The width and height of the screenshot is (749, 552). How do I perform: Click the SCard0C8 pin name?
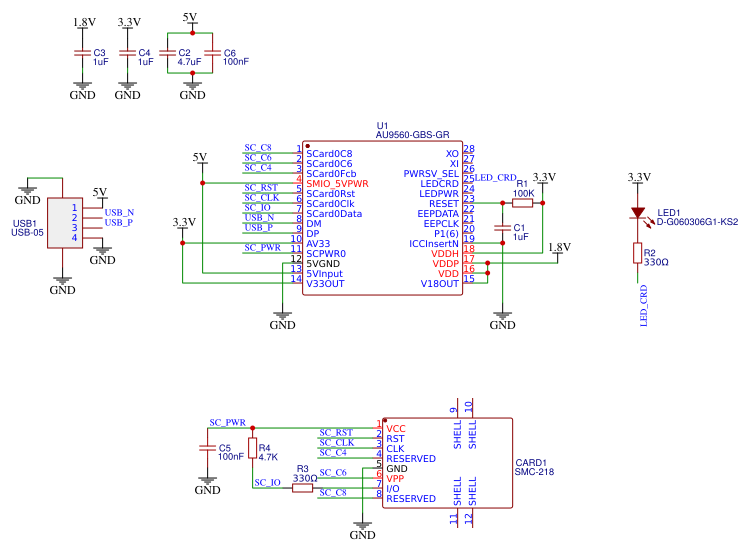329,154
